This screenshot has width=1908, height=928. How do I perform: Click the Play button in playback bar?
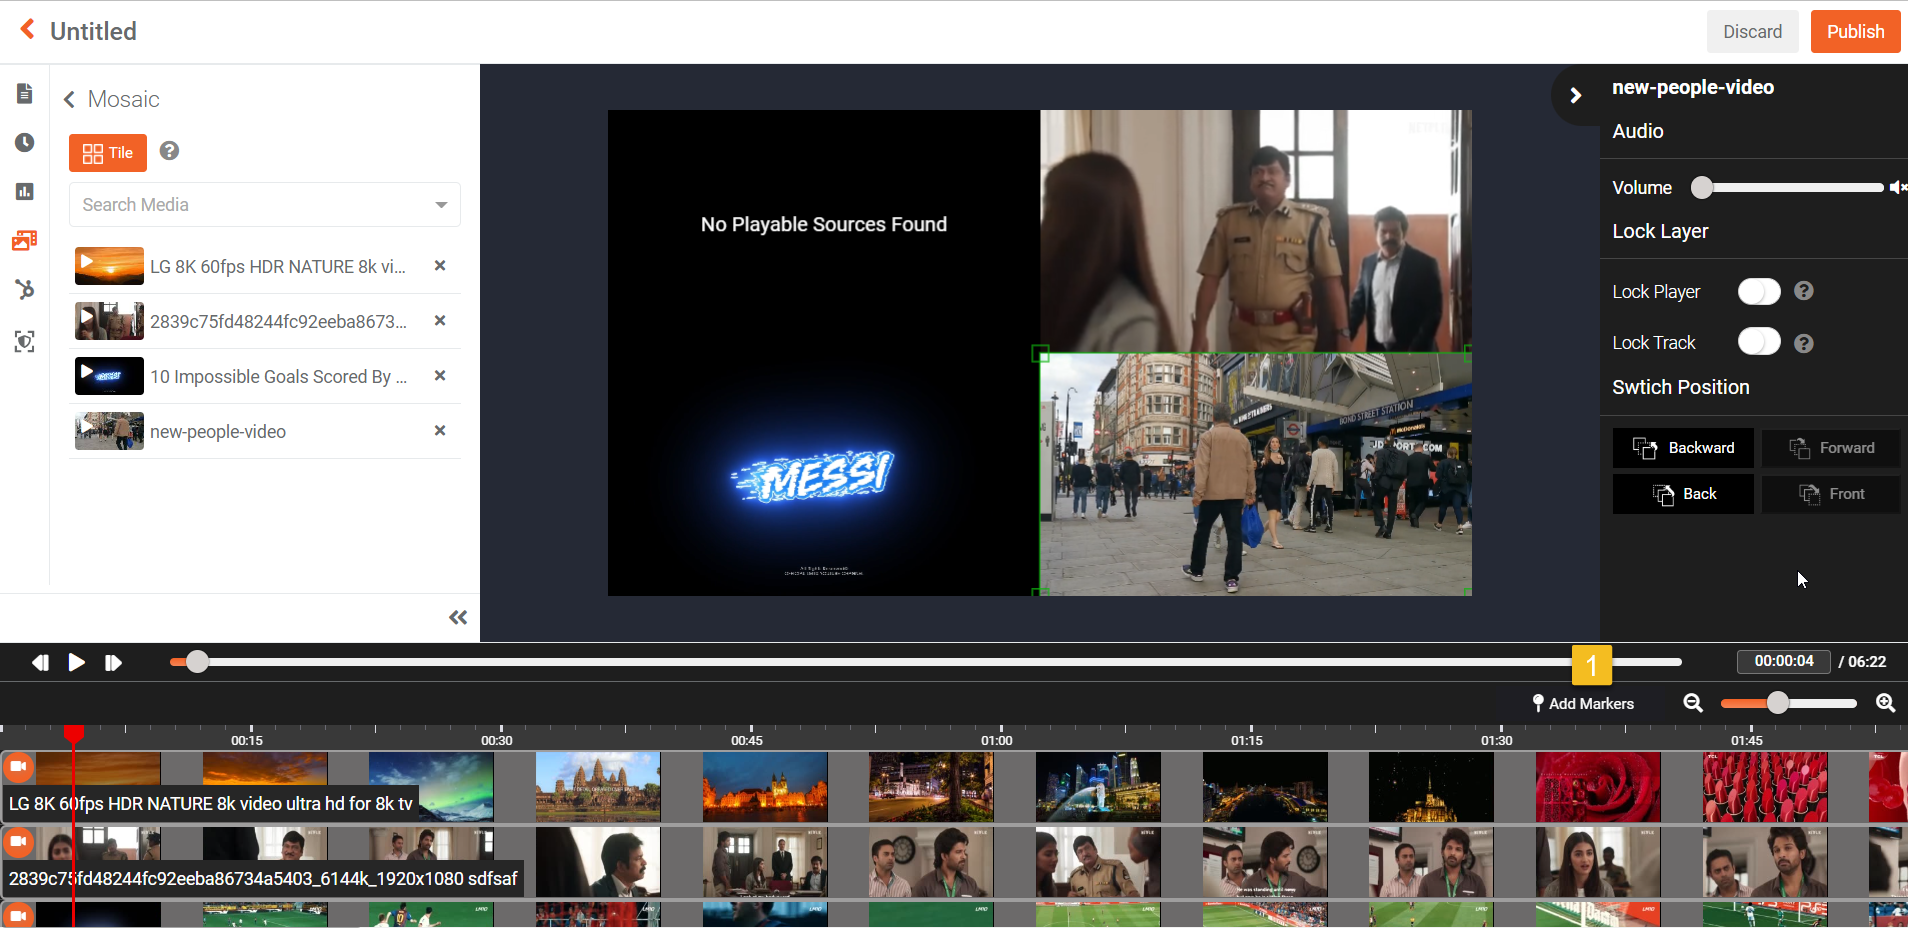click(x=76, y=662)
